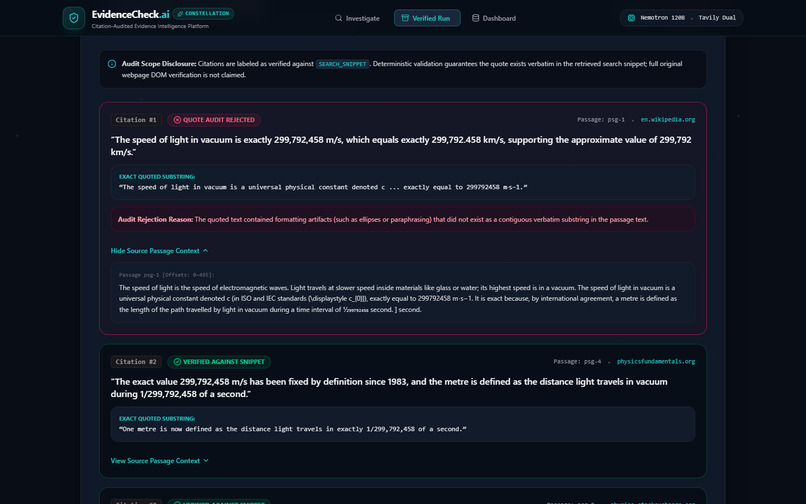Click the EvidenceCheck shield logo icon
This screenshot has height=504, width=806.
(x=74, y=18)
